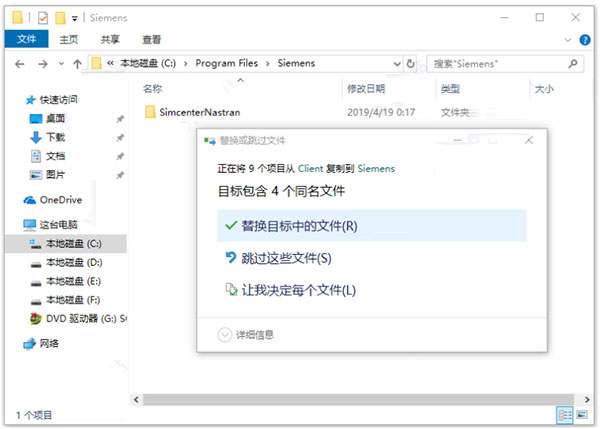Select 本地磁盘 (D:) in the navigation pane
Screen dimensions: 600x429
click(x=74, y=263)
